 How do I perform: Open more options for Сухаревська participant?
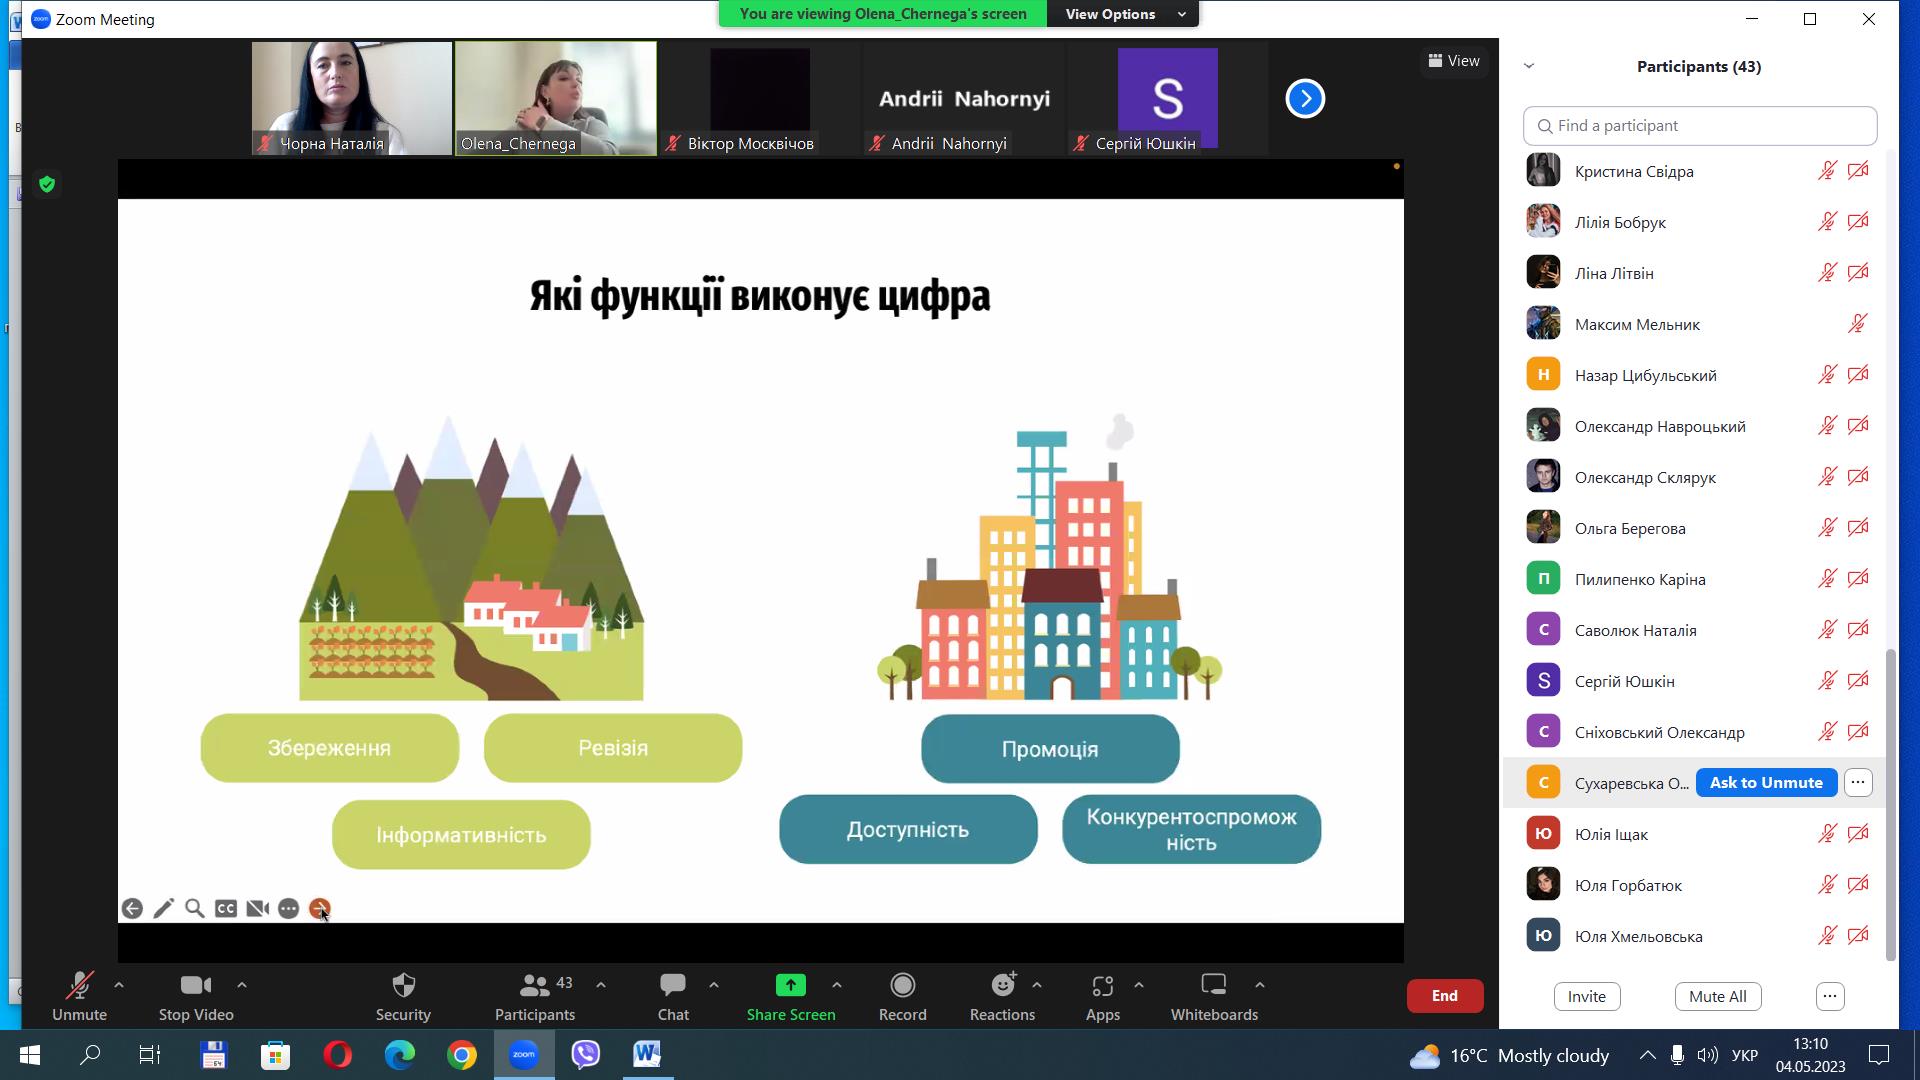click(x=1857, y=783)
